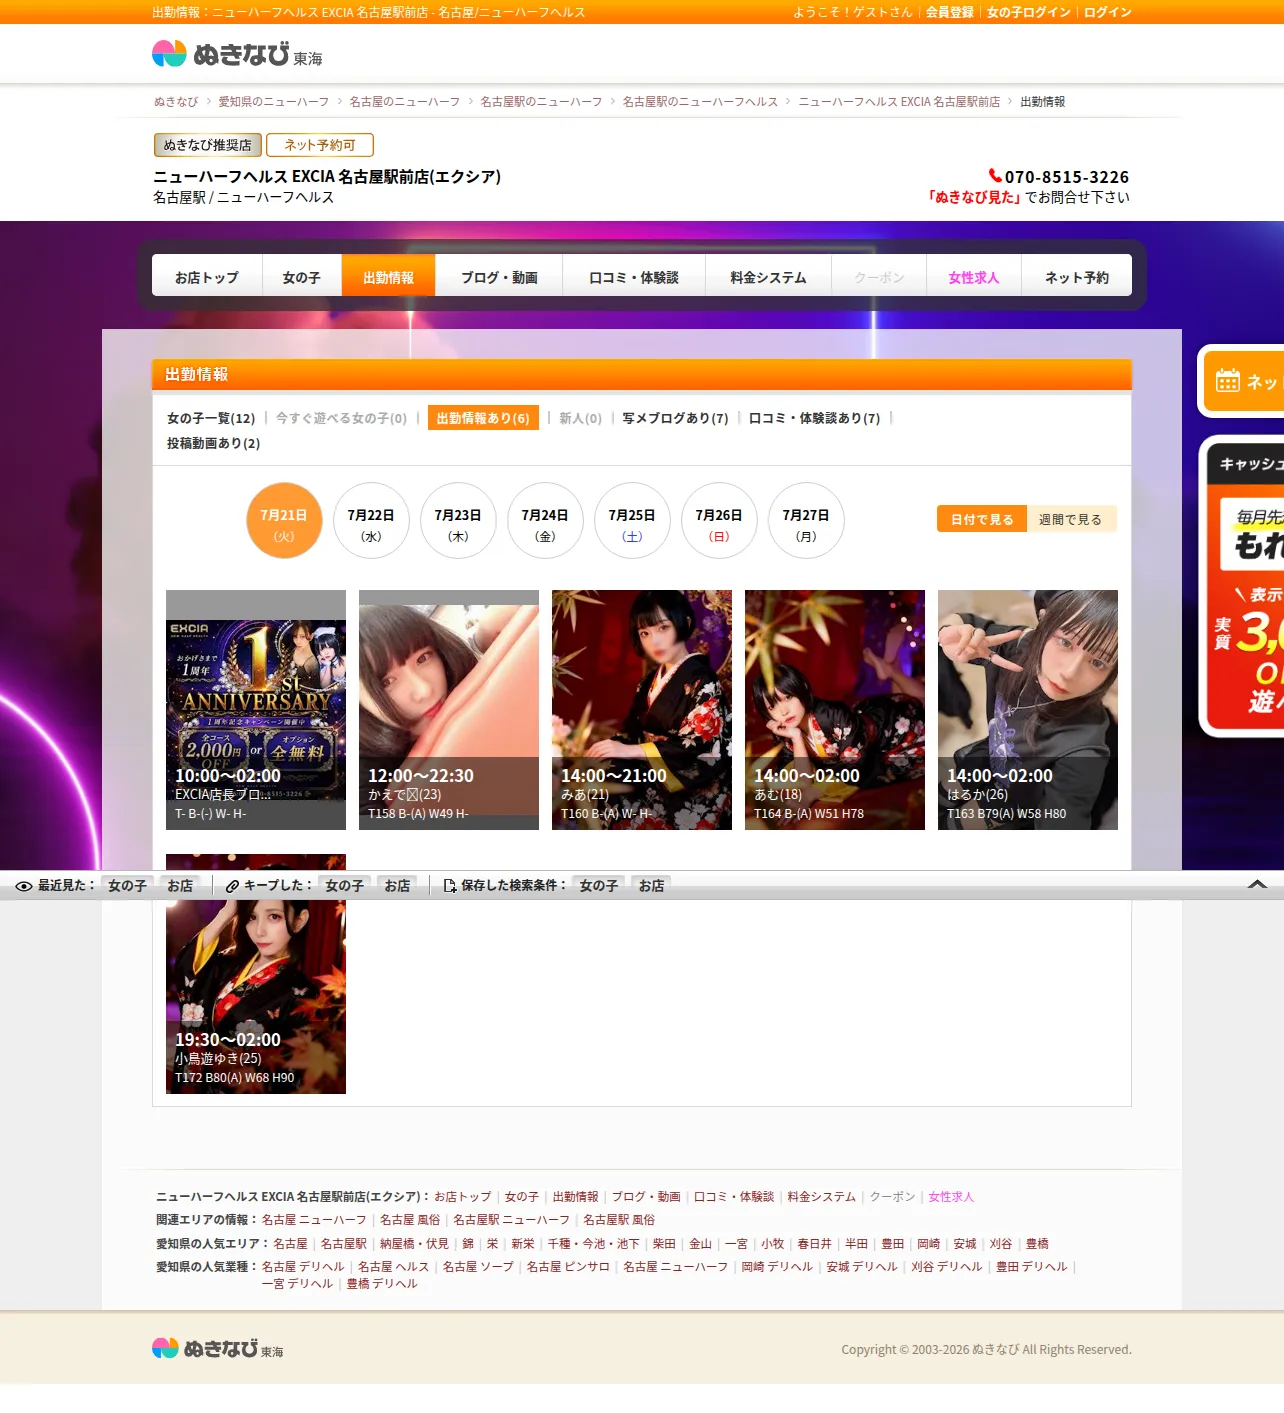Click the document icon beside 保存した検索条件
This screenshot has height=1413, width=1284.
click(x=450, y=886)
